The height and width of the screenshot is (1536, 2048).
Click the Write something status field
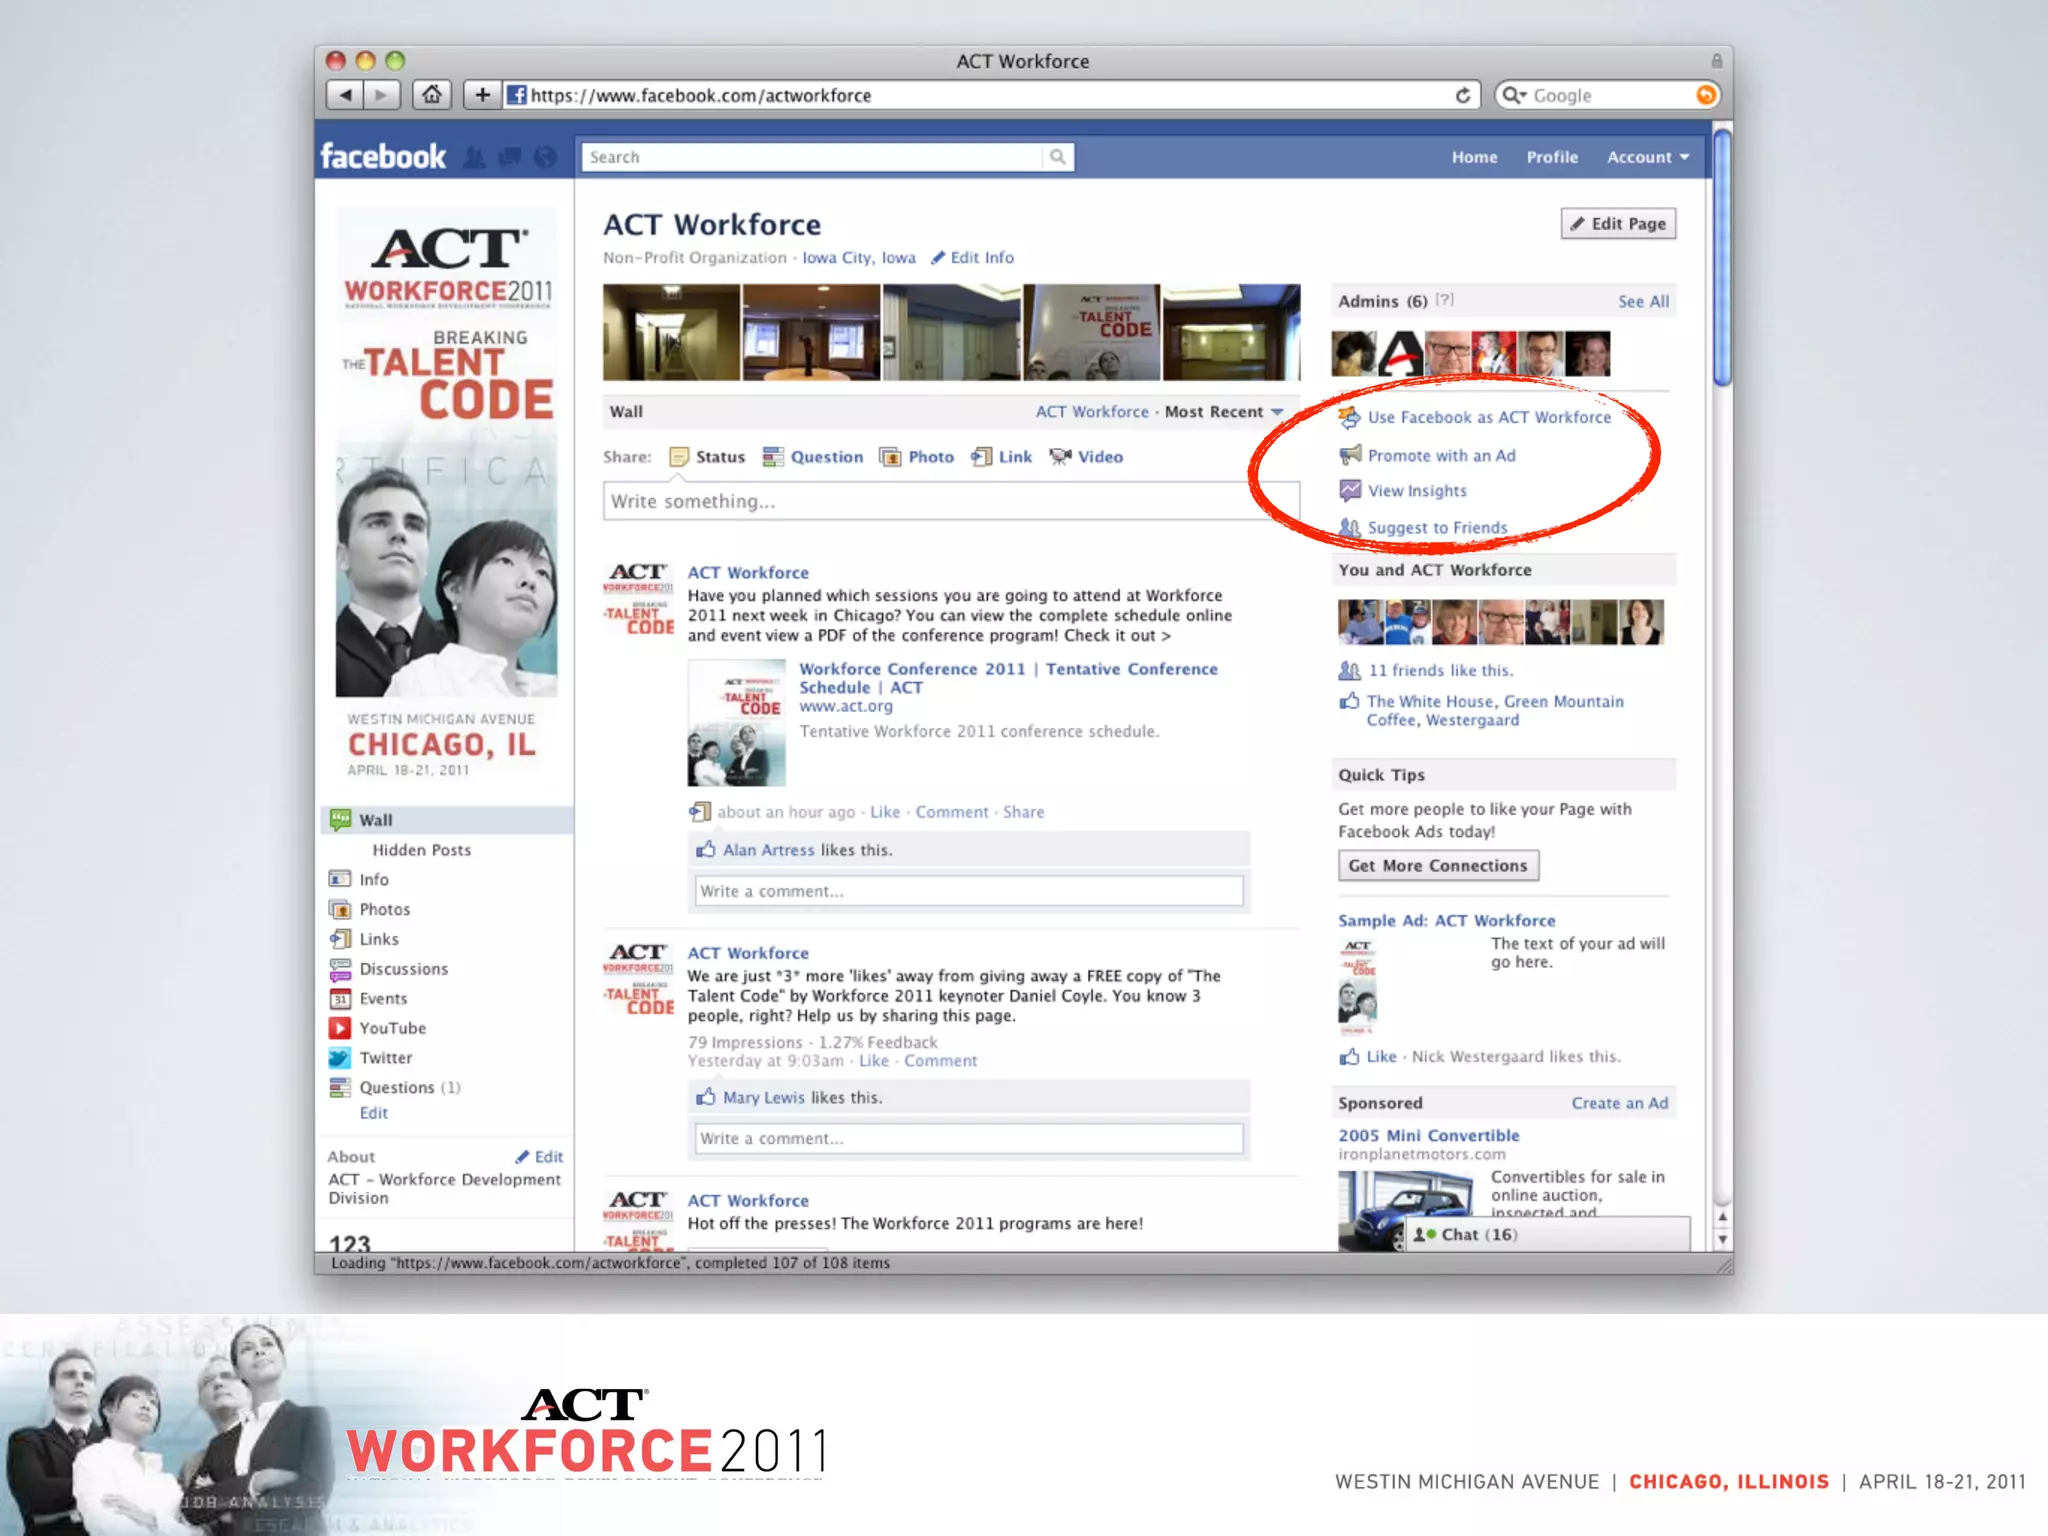point(950,501)
